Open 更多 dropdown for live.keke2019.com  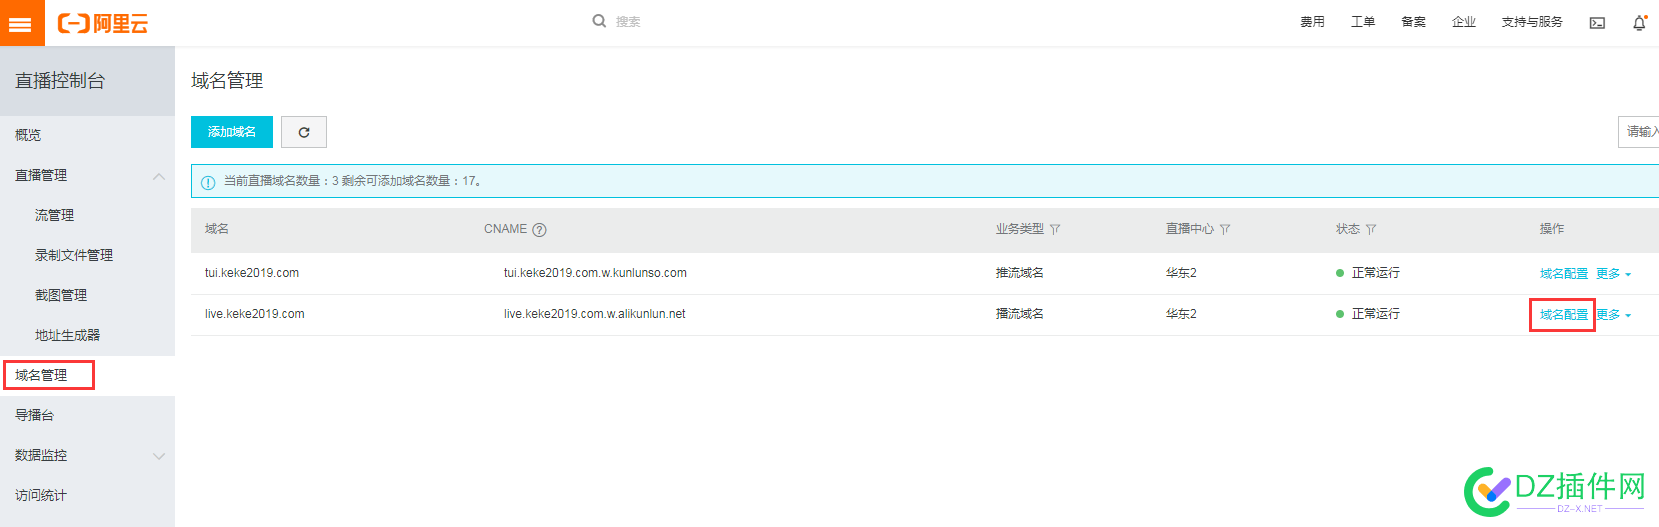coord(1613,315)
